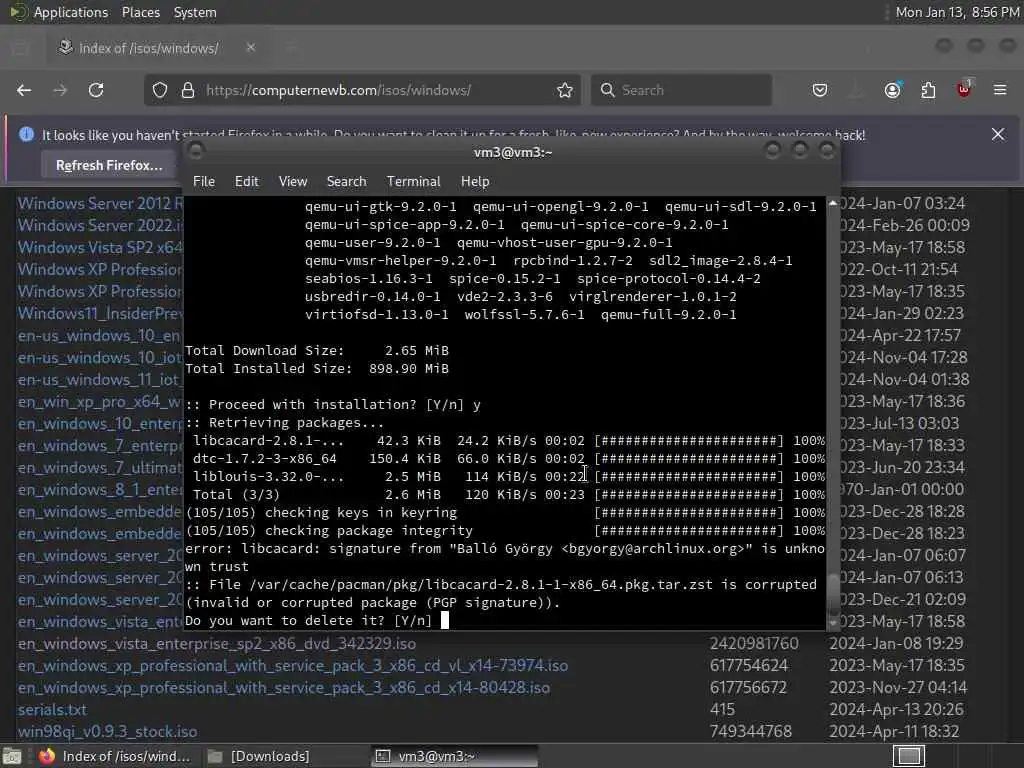The image size is (1024, 768).
Task: Open en-us_windows_11_iot link
Action: (99, 379)
